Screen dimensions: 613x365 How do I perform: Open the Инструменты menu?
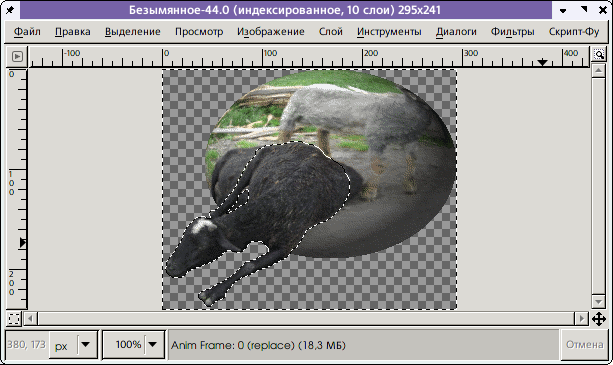tap(389, 32)
